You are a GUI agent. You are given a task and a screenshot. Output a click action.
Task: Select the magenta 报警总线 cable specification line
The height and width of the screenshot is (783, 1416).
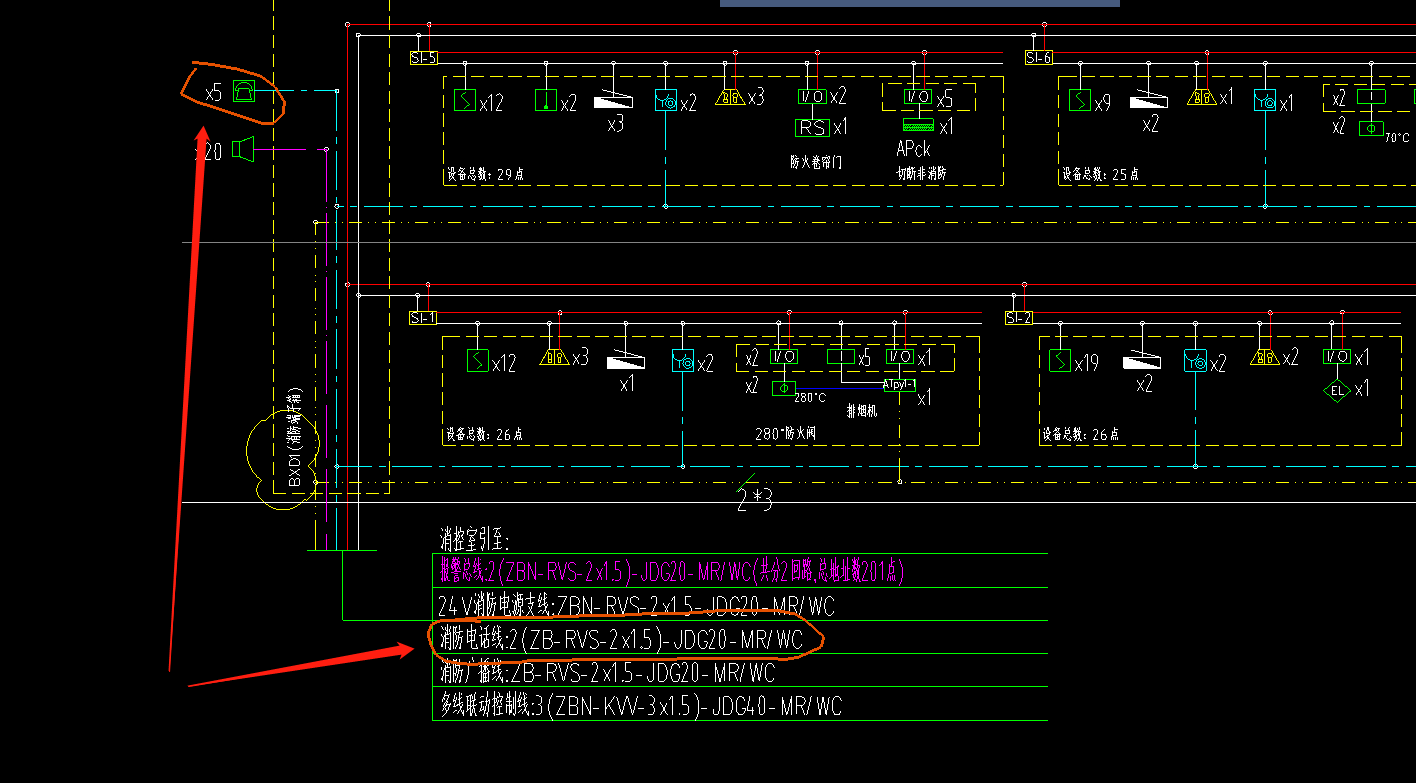click(x=671, y=571)
